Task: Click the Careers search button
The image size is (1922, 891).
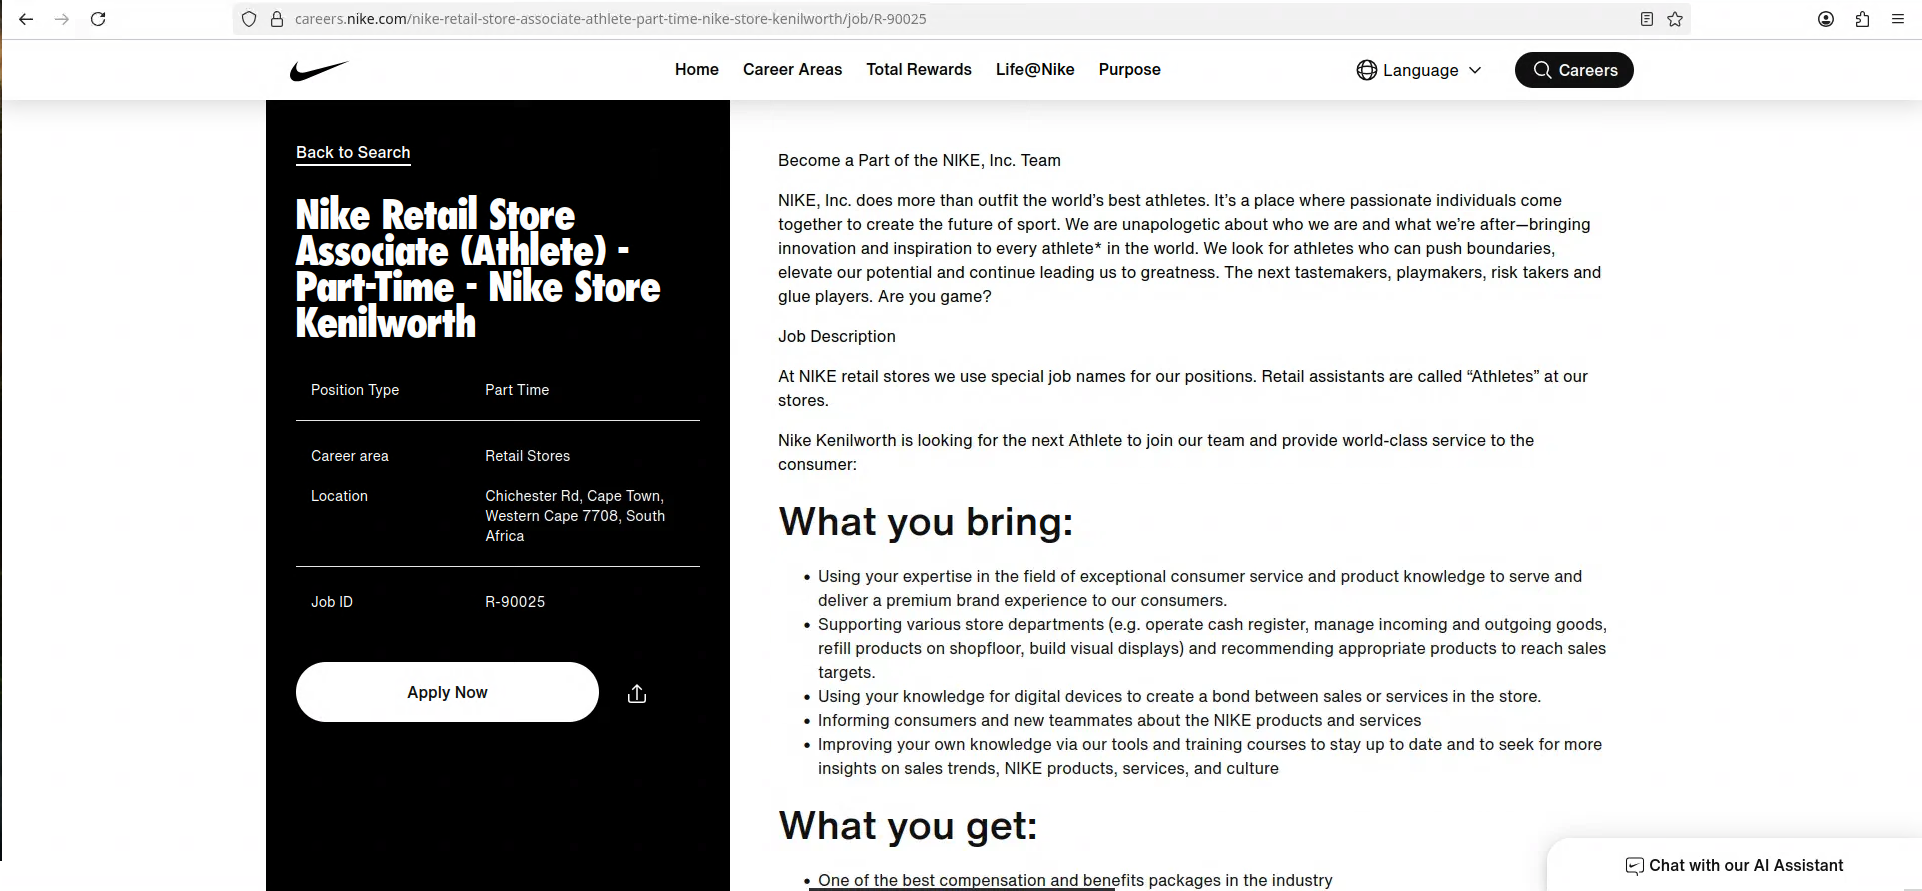Action: tap(1574, 70)
